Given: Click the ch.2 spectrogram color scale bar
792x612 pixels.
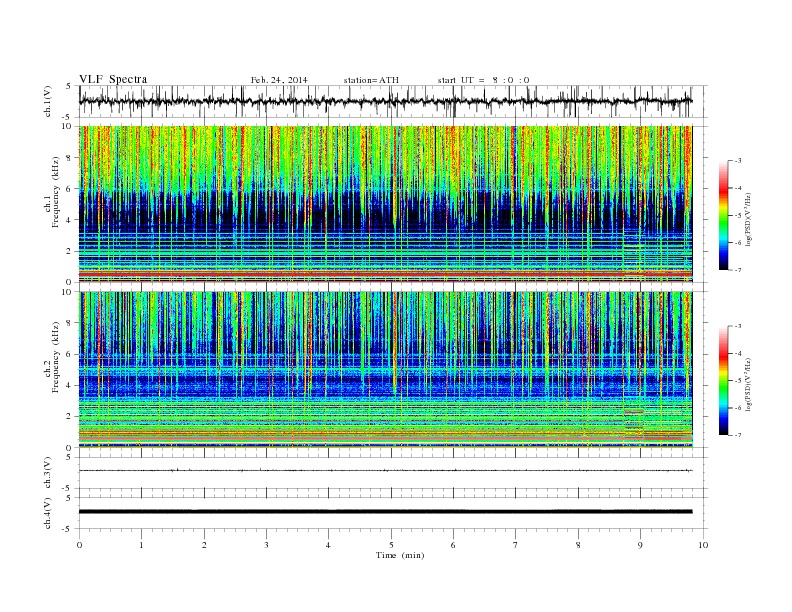Looking at the screenshot, I should click(x=723, y=381).
